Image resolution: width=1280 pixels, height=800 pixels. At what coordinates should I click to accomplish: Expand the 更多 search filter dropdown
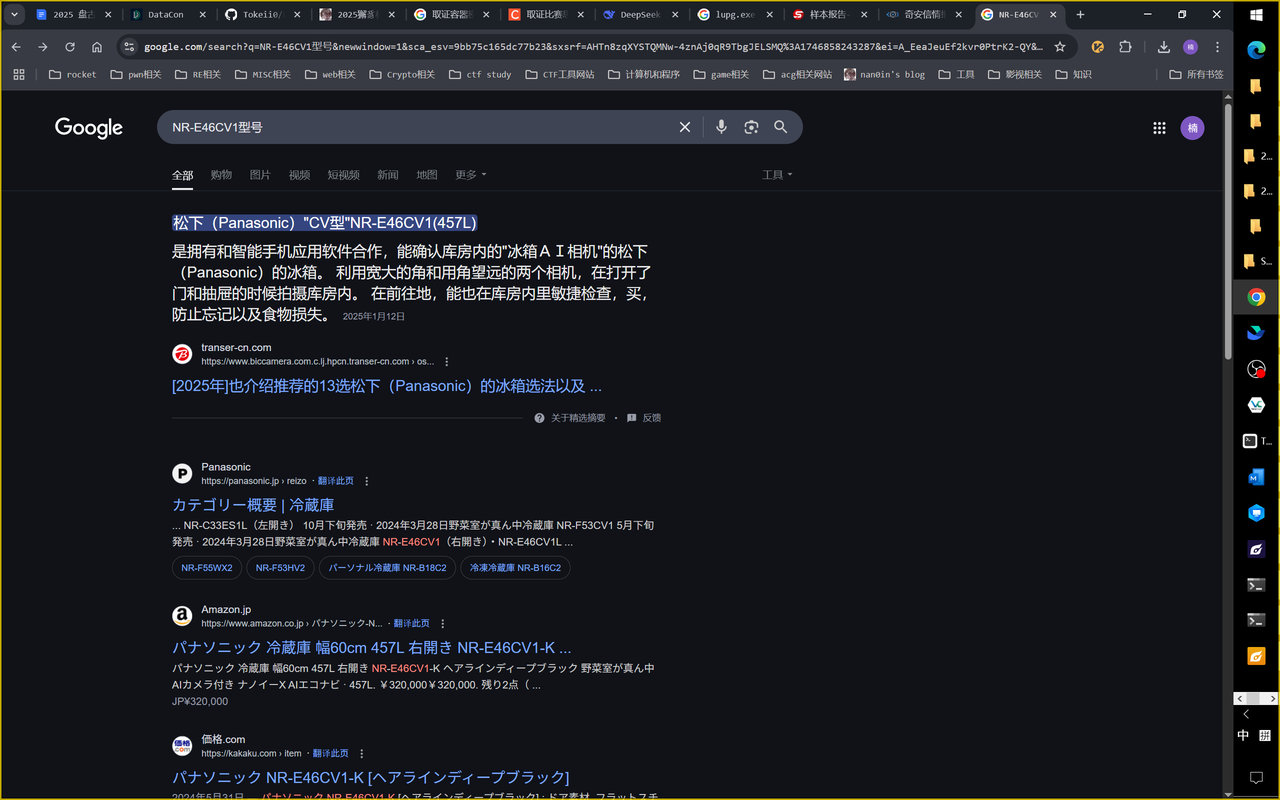[471, 175]
